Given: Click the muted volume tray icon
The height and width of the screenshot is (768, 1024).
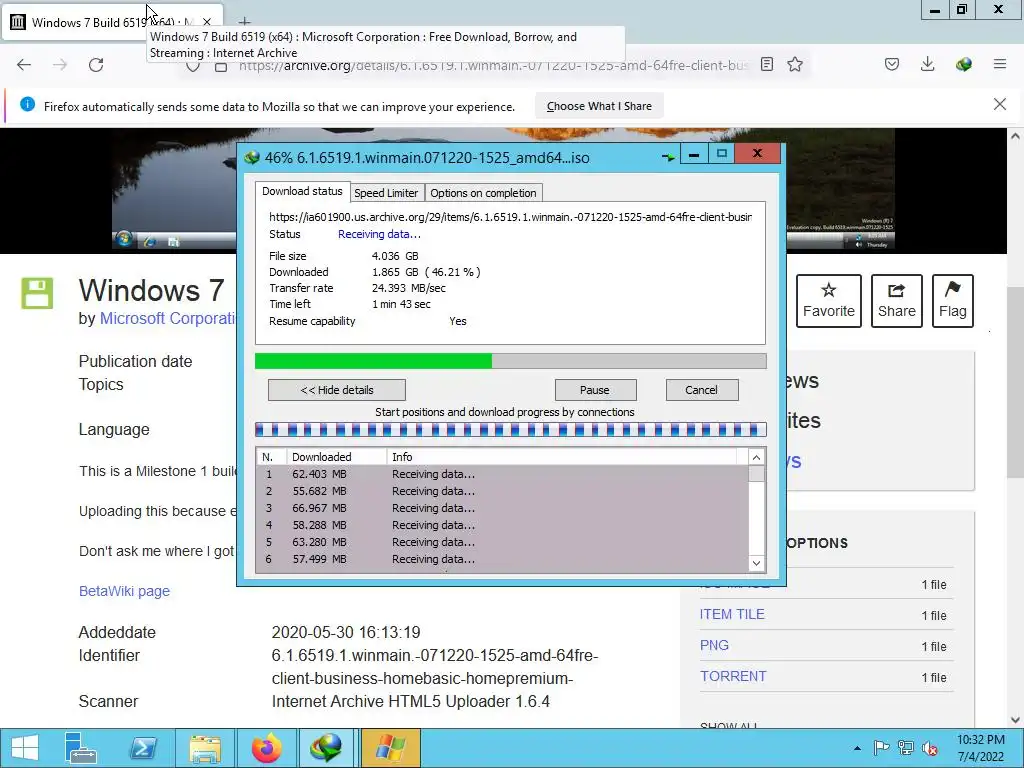Looking at the screenshot, I should 930,748.
